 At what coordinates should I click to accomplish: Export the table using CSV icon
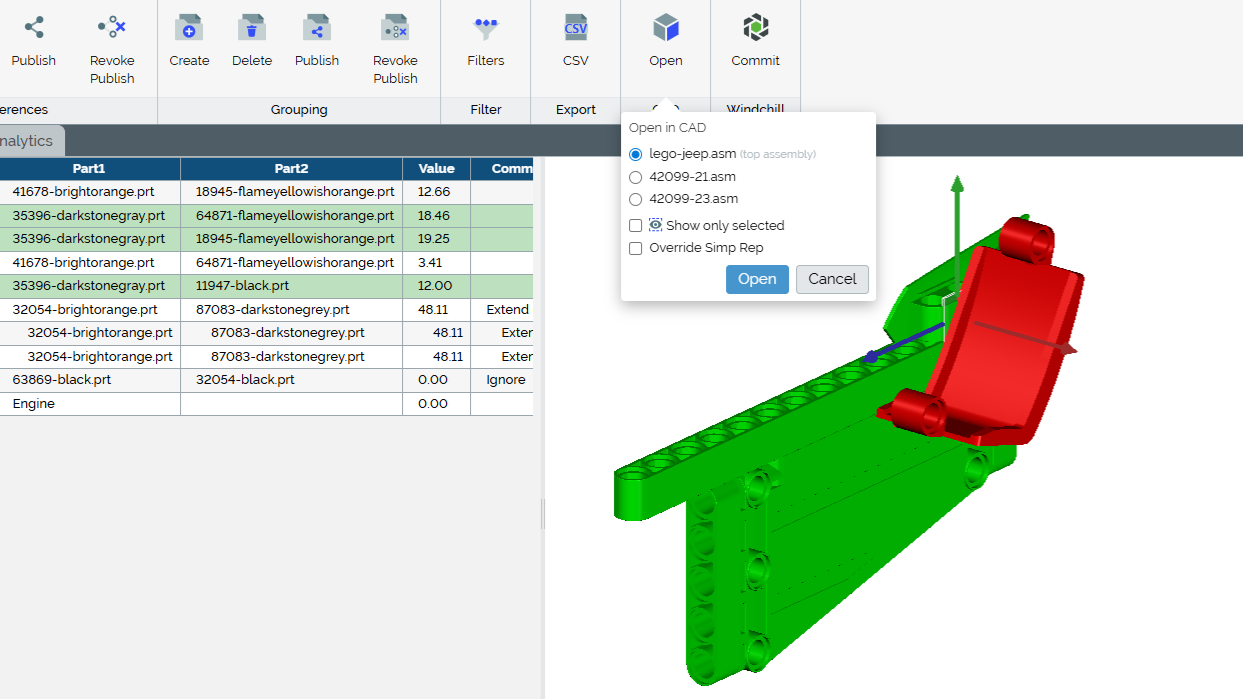[576, 28]
